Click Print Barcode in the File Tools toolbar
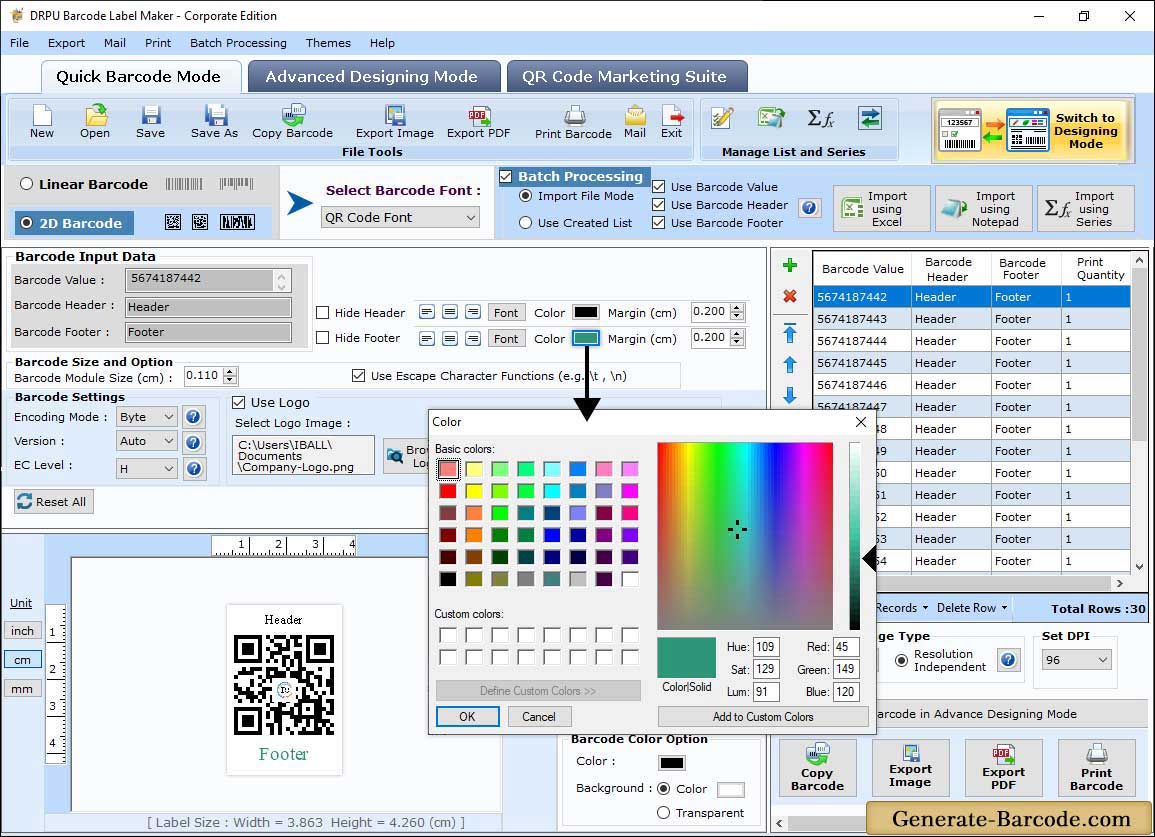Image resolution: width=1155 pixels, height=837 pixels. click(573, 122)
